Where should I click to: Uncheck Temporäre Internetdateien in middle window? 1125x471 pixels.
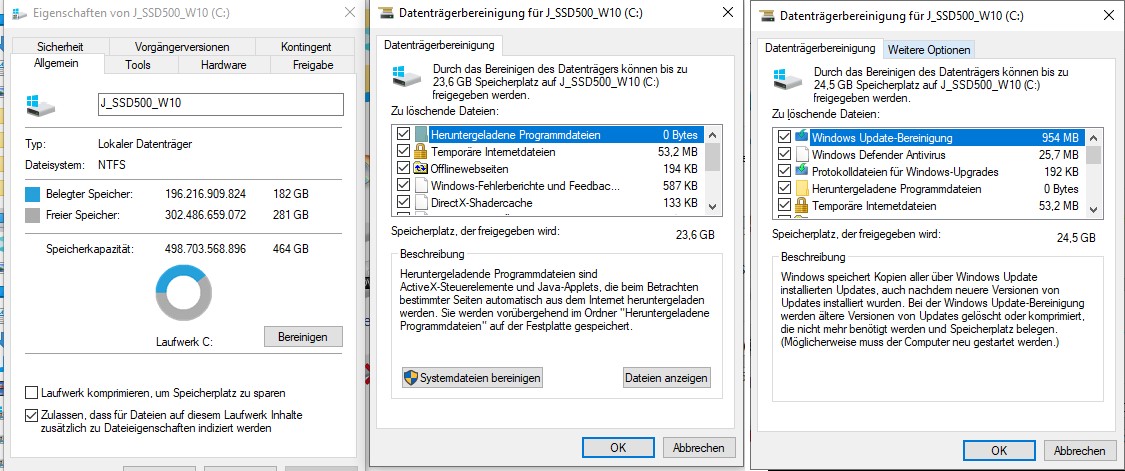403,151
